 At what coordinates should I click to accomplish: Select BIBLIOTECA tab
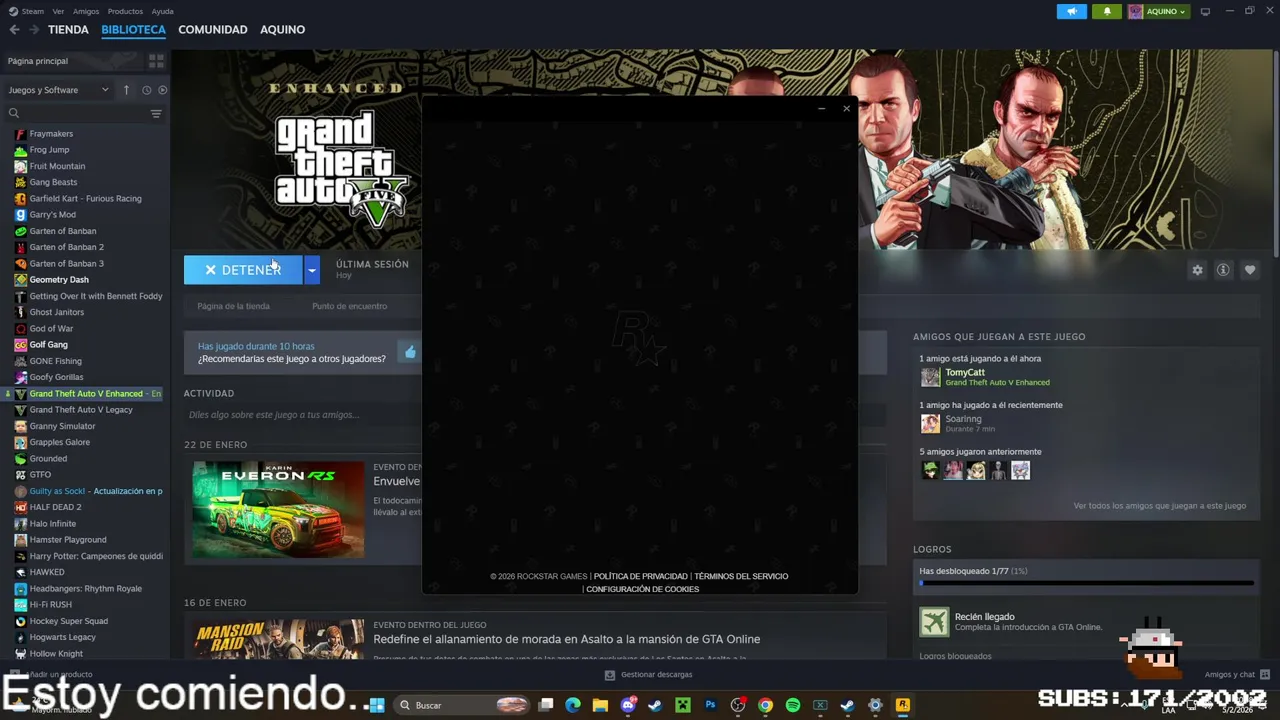coord(133,30)
